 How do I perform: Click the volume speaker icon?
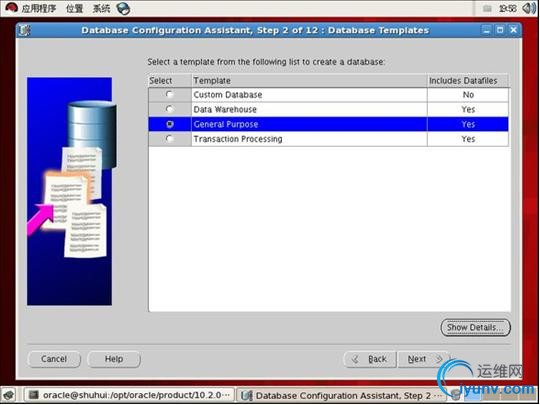[x=529, y=8]
